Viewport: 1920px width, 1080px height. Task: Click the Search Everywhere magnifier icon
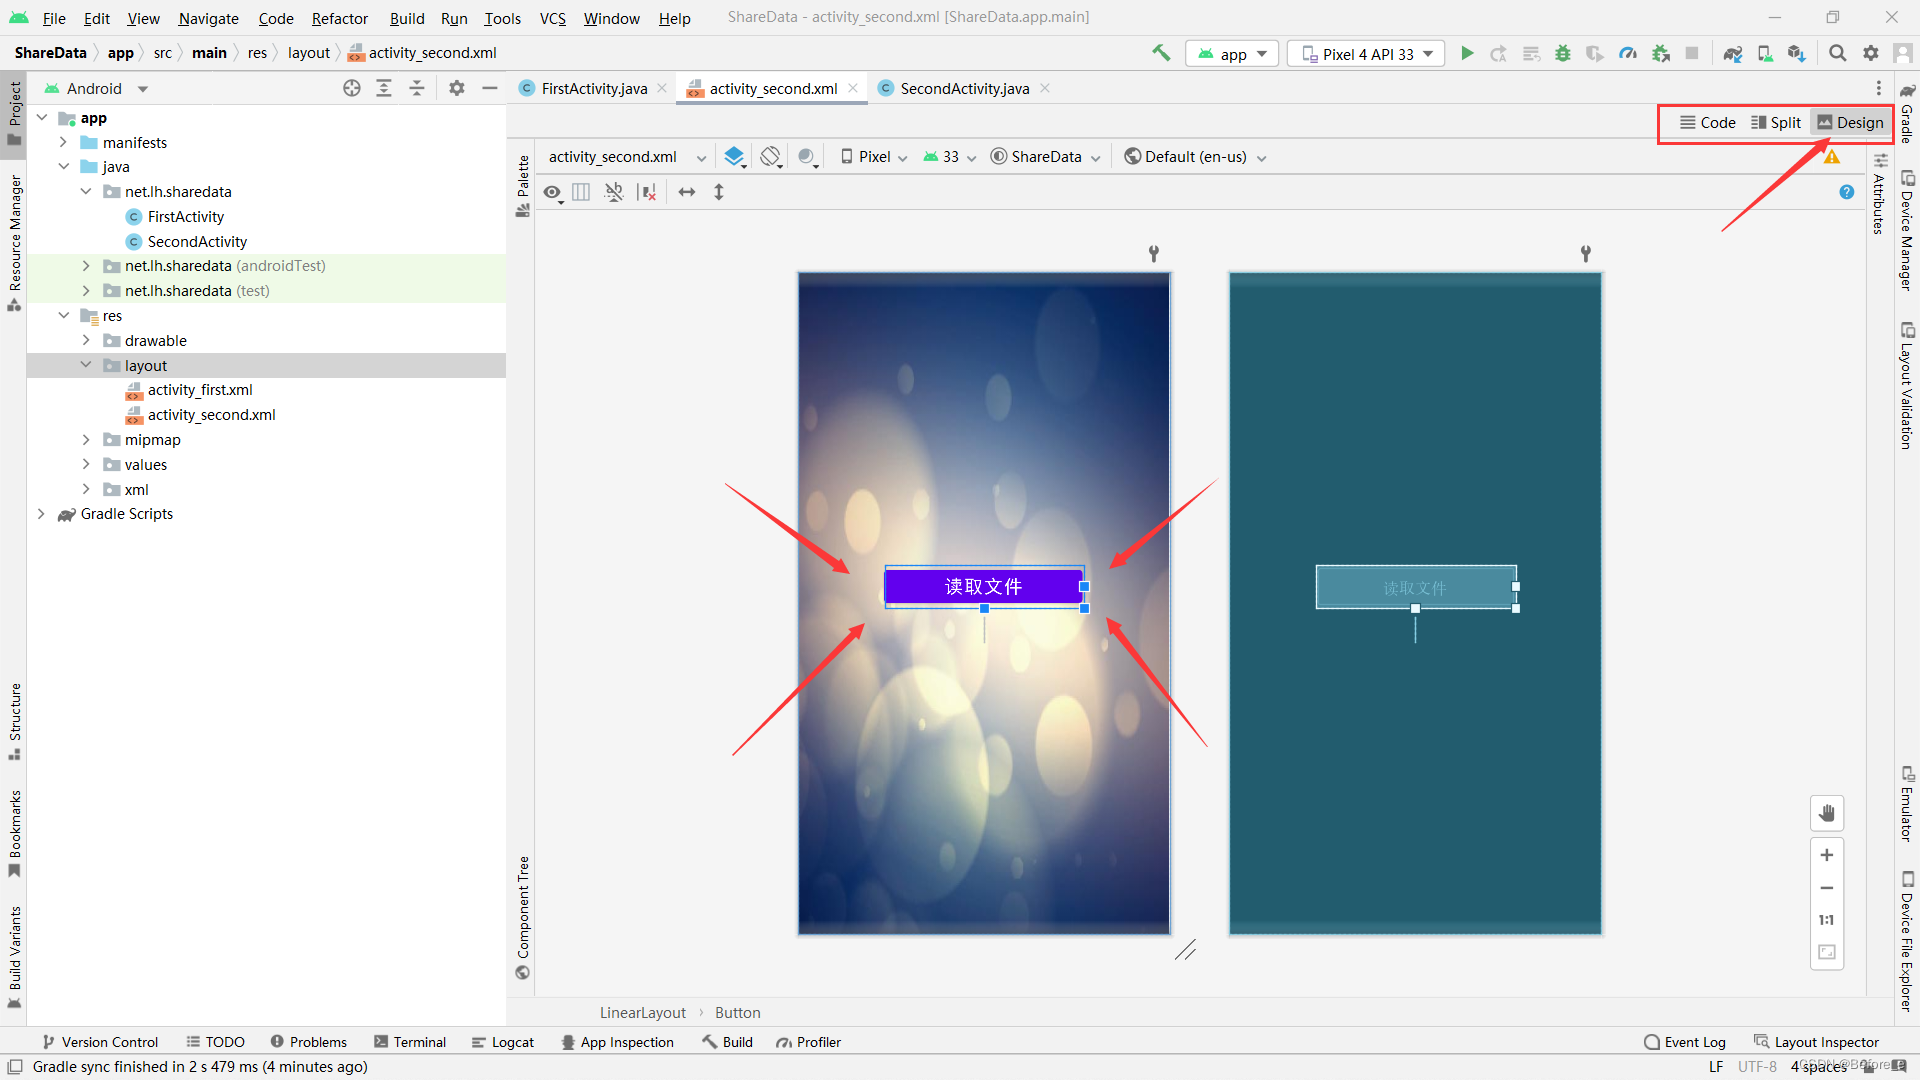click(1837, 54)
